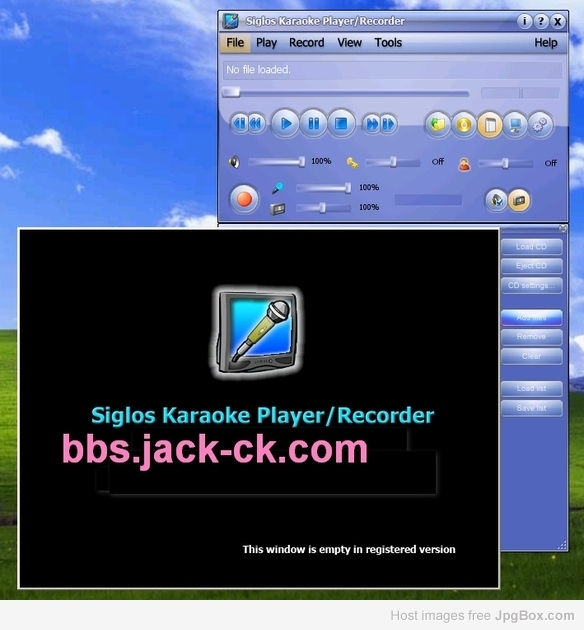Pause playback with the pause button
The image size is (584, 630).
[313, 124]
